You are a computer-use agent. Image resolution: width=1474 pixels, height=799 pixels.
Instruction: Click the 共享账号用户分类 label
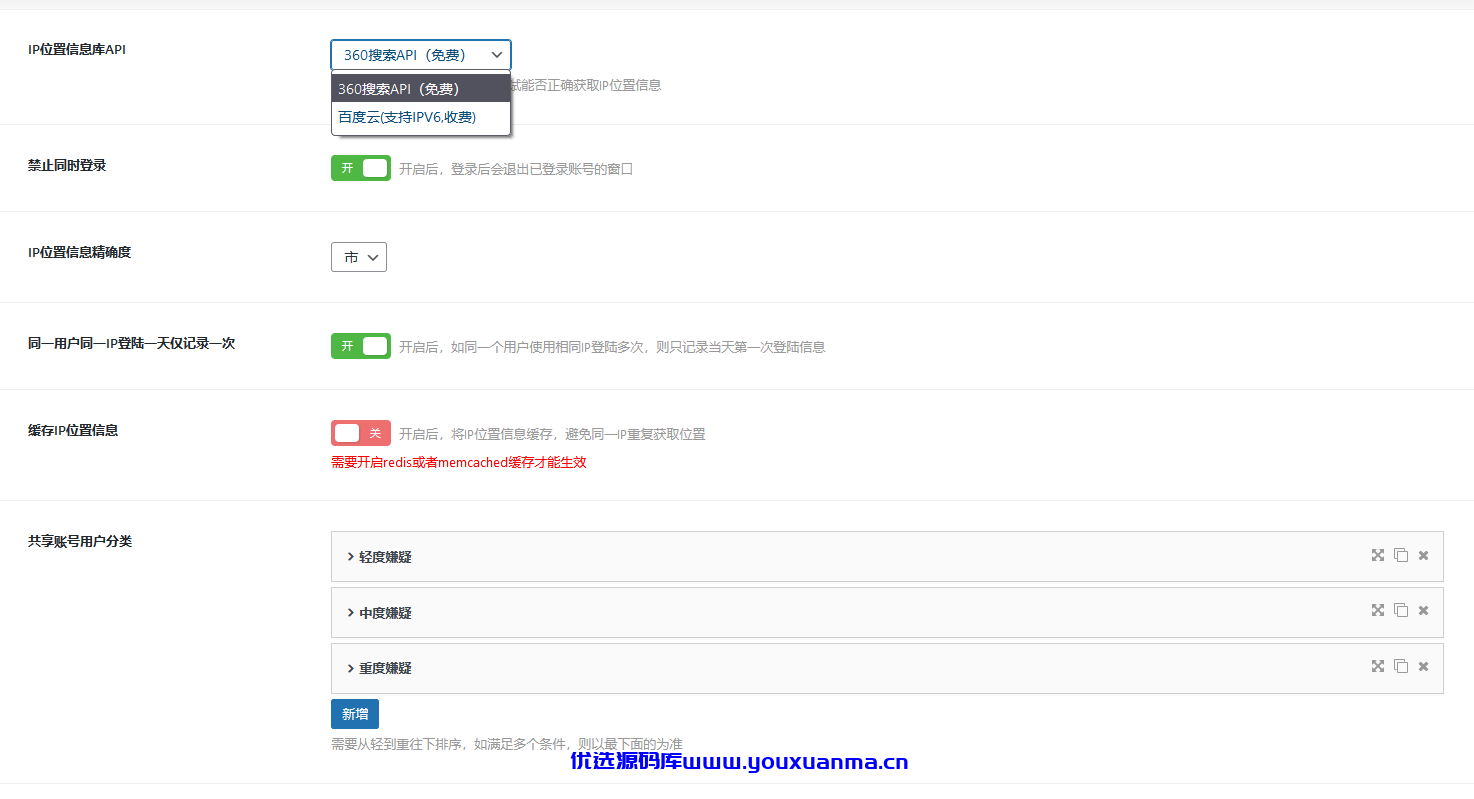[x=80, y=541]
